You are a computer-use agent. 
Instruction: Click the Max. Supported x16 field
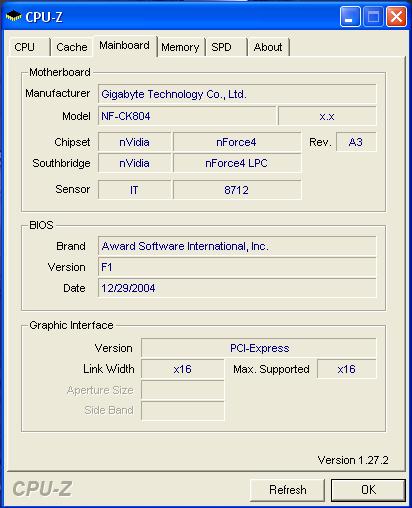347,369
